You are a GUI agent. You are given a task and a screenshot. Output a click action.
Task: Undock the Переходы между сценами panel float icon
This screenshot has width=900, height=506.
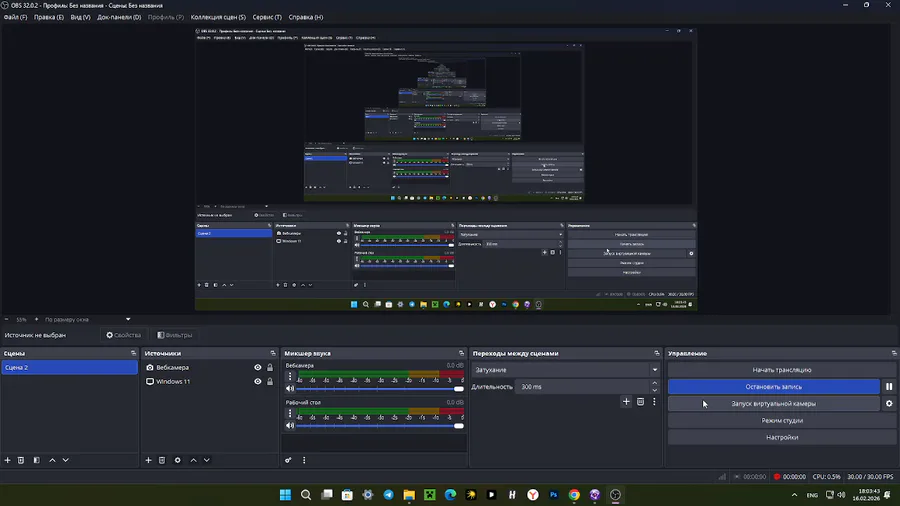pyautogui.click(x=657, y=353)
